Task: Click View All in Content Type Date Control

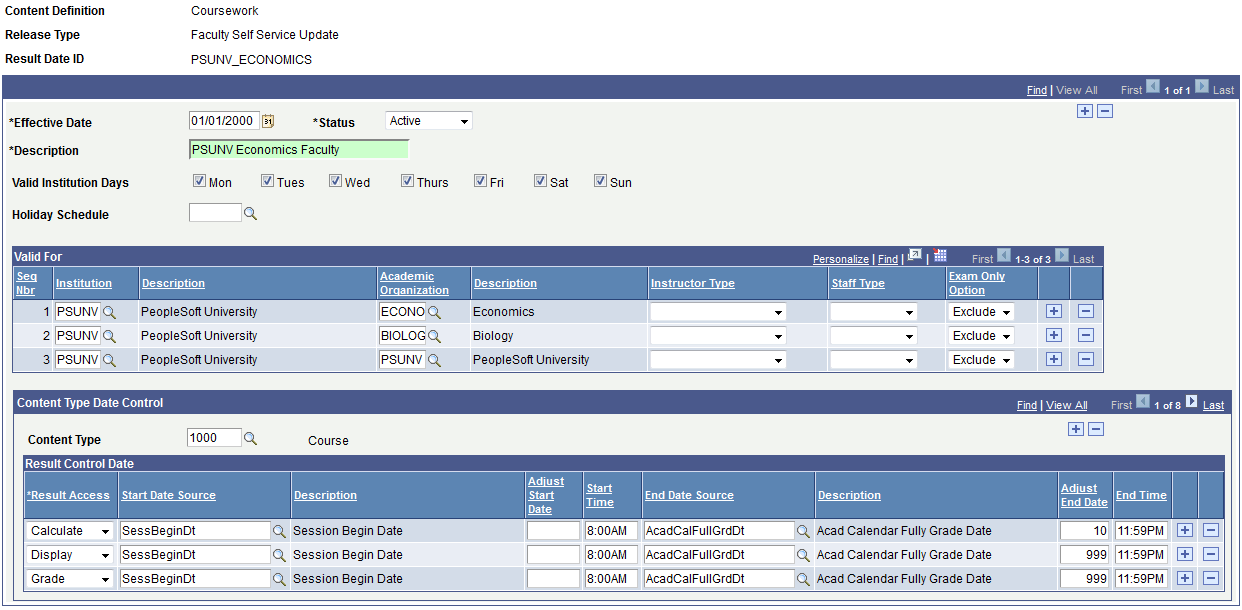Action: [1066, 405]
